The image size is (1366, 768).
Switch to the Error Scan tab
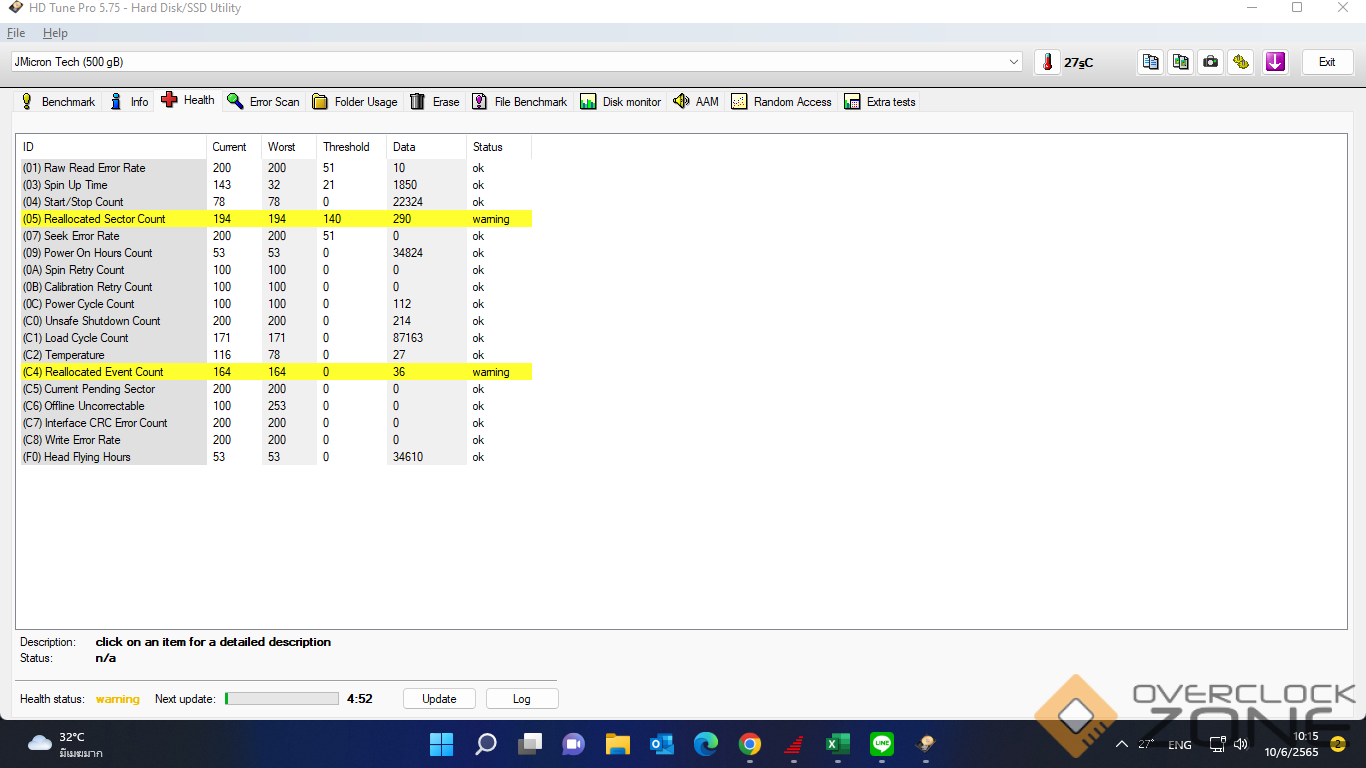coord(263,102)
